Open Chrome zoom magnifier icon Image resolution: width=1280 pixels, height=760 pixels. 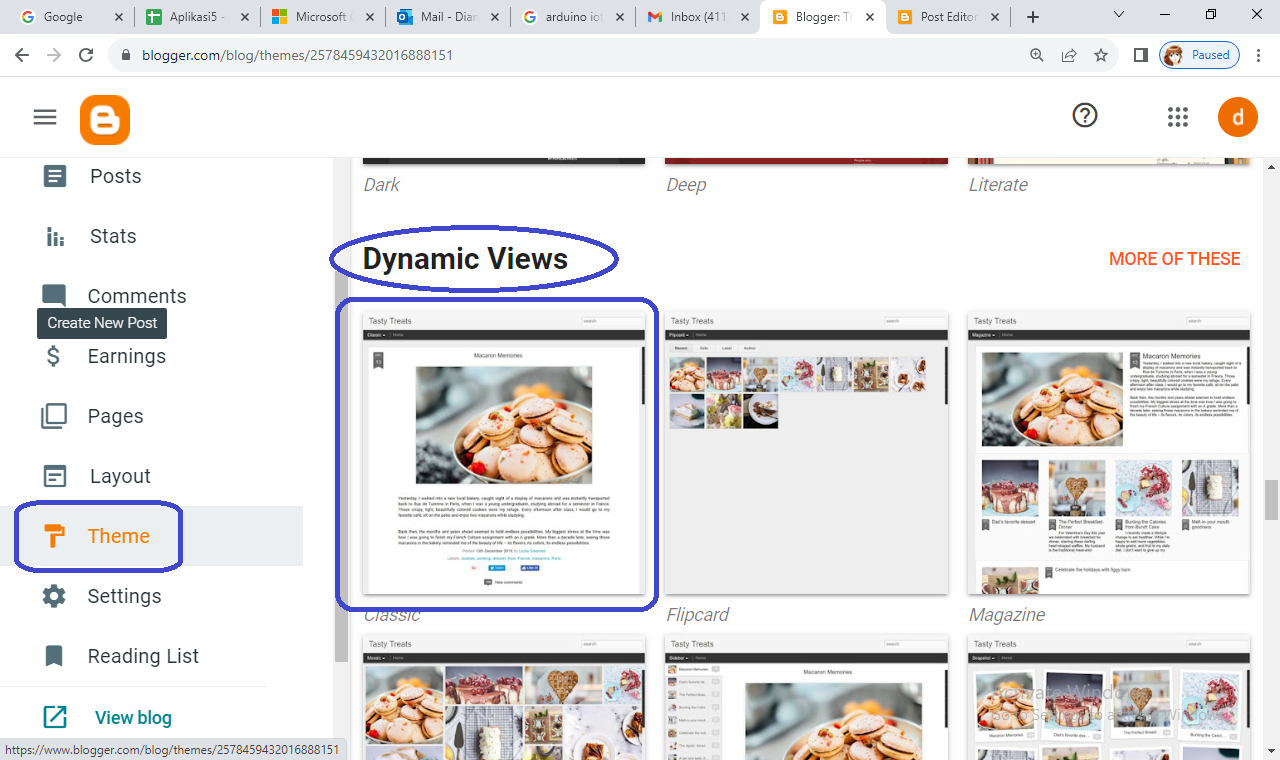click(x=1037, y=55)
